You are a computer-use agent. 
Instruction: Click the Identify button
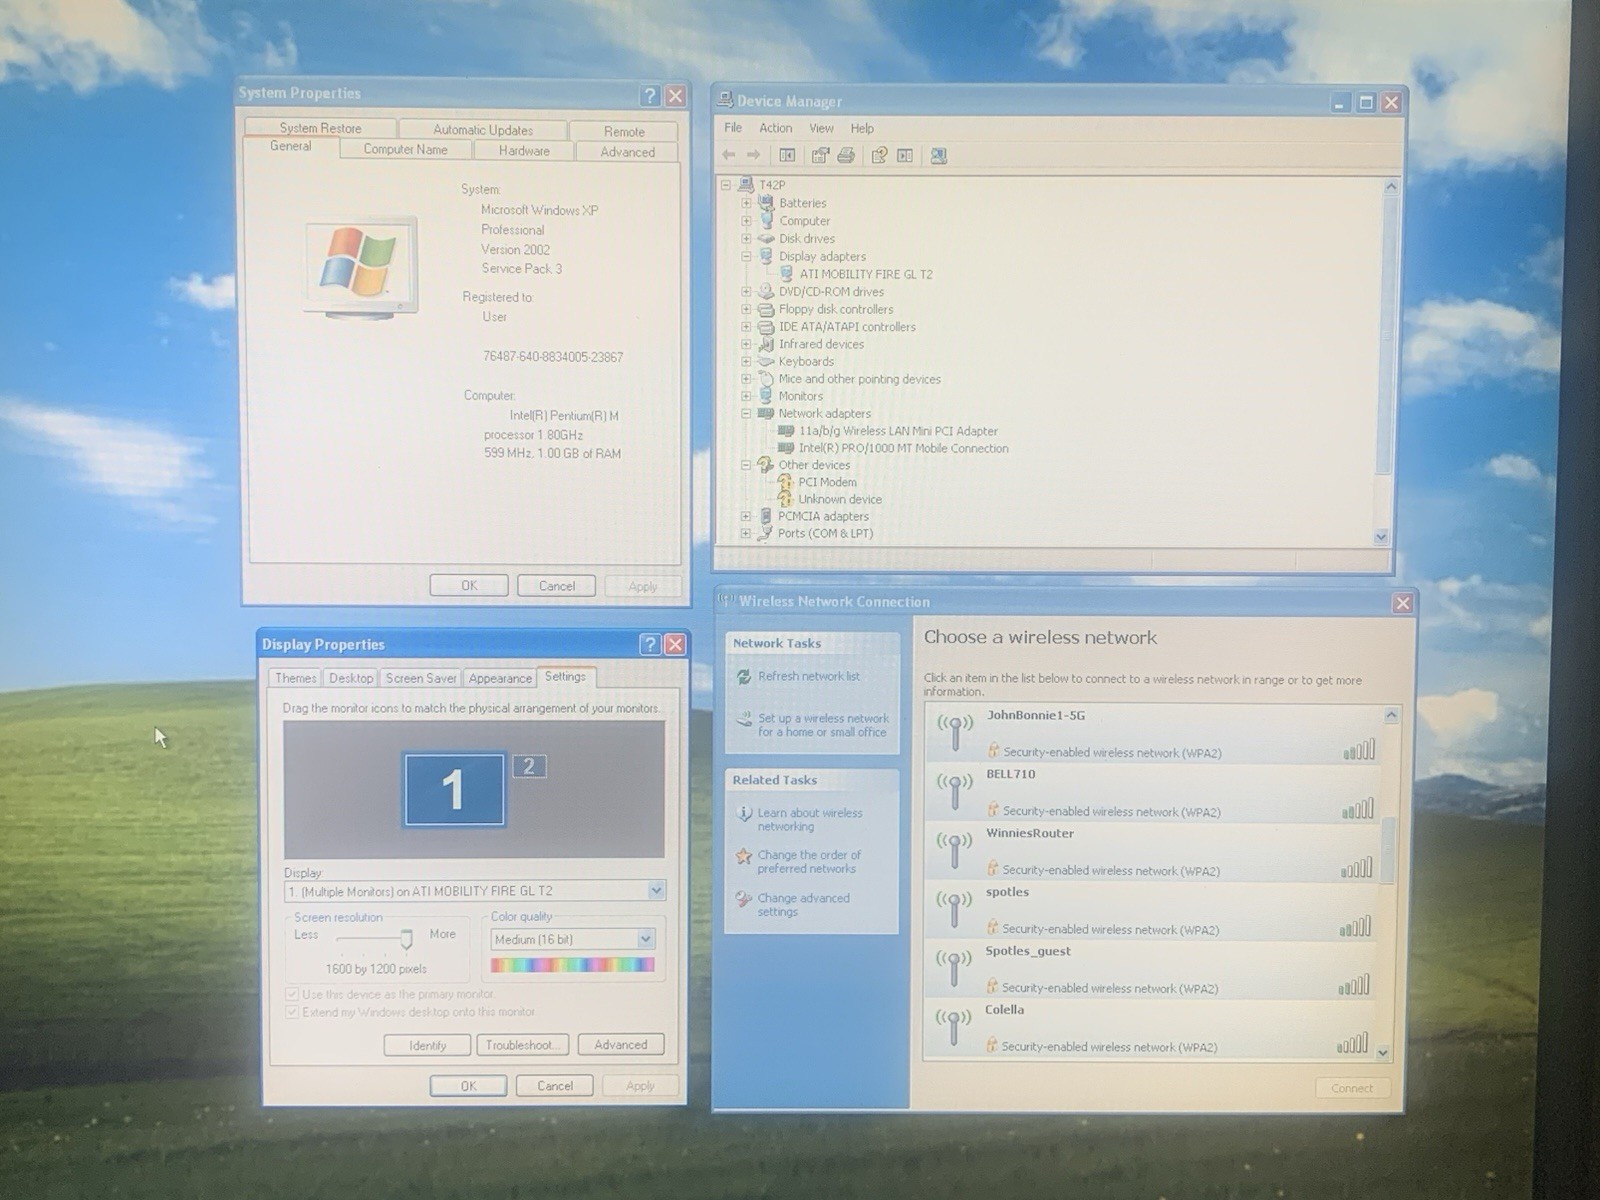[x=427, y=1045]
